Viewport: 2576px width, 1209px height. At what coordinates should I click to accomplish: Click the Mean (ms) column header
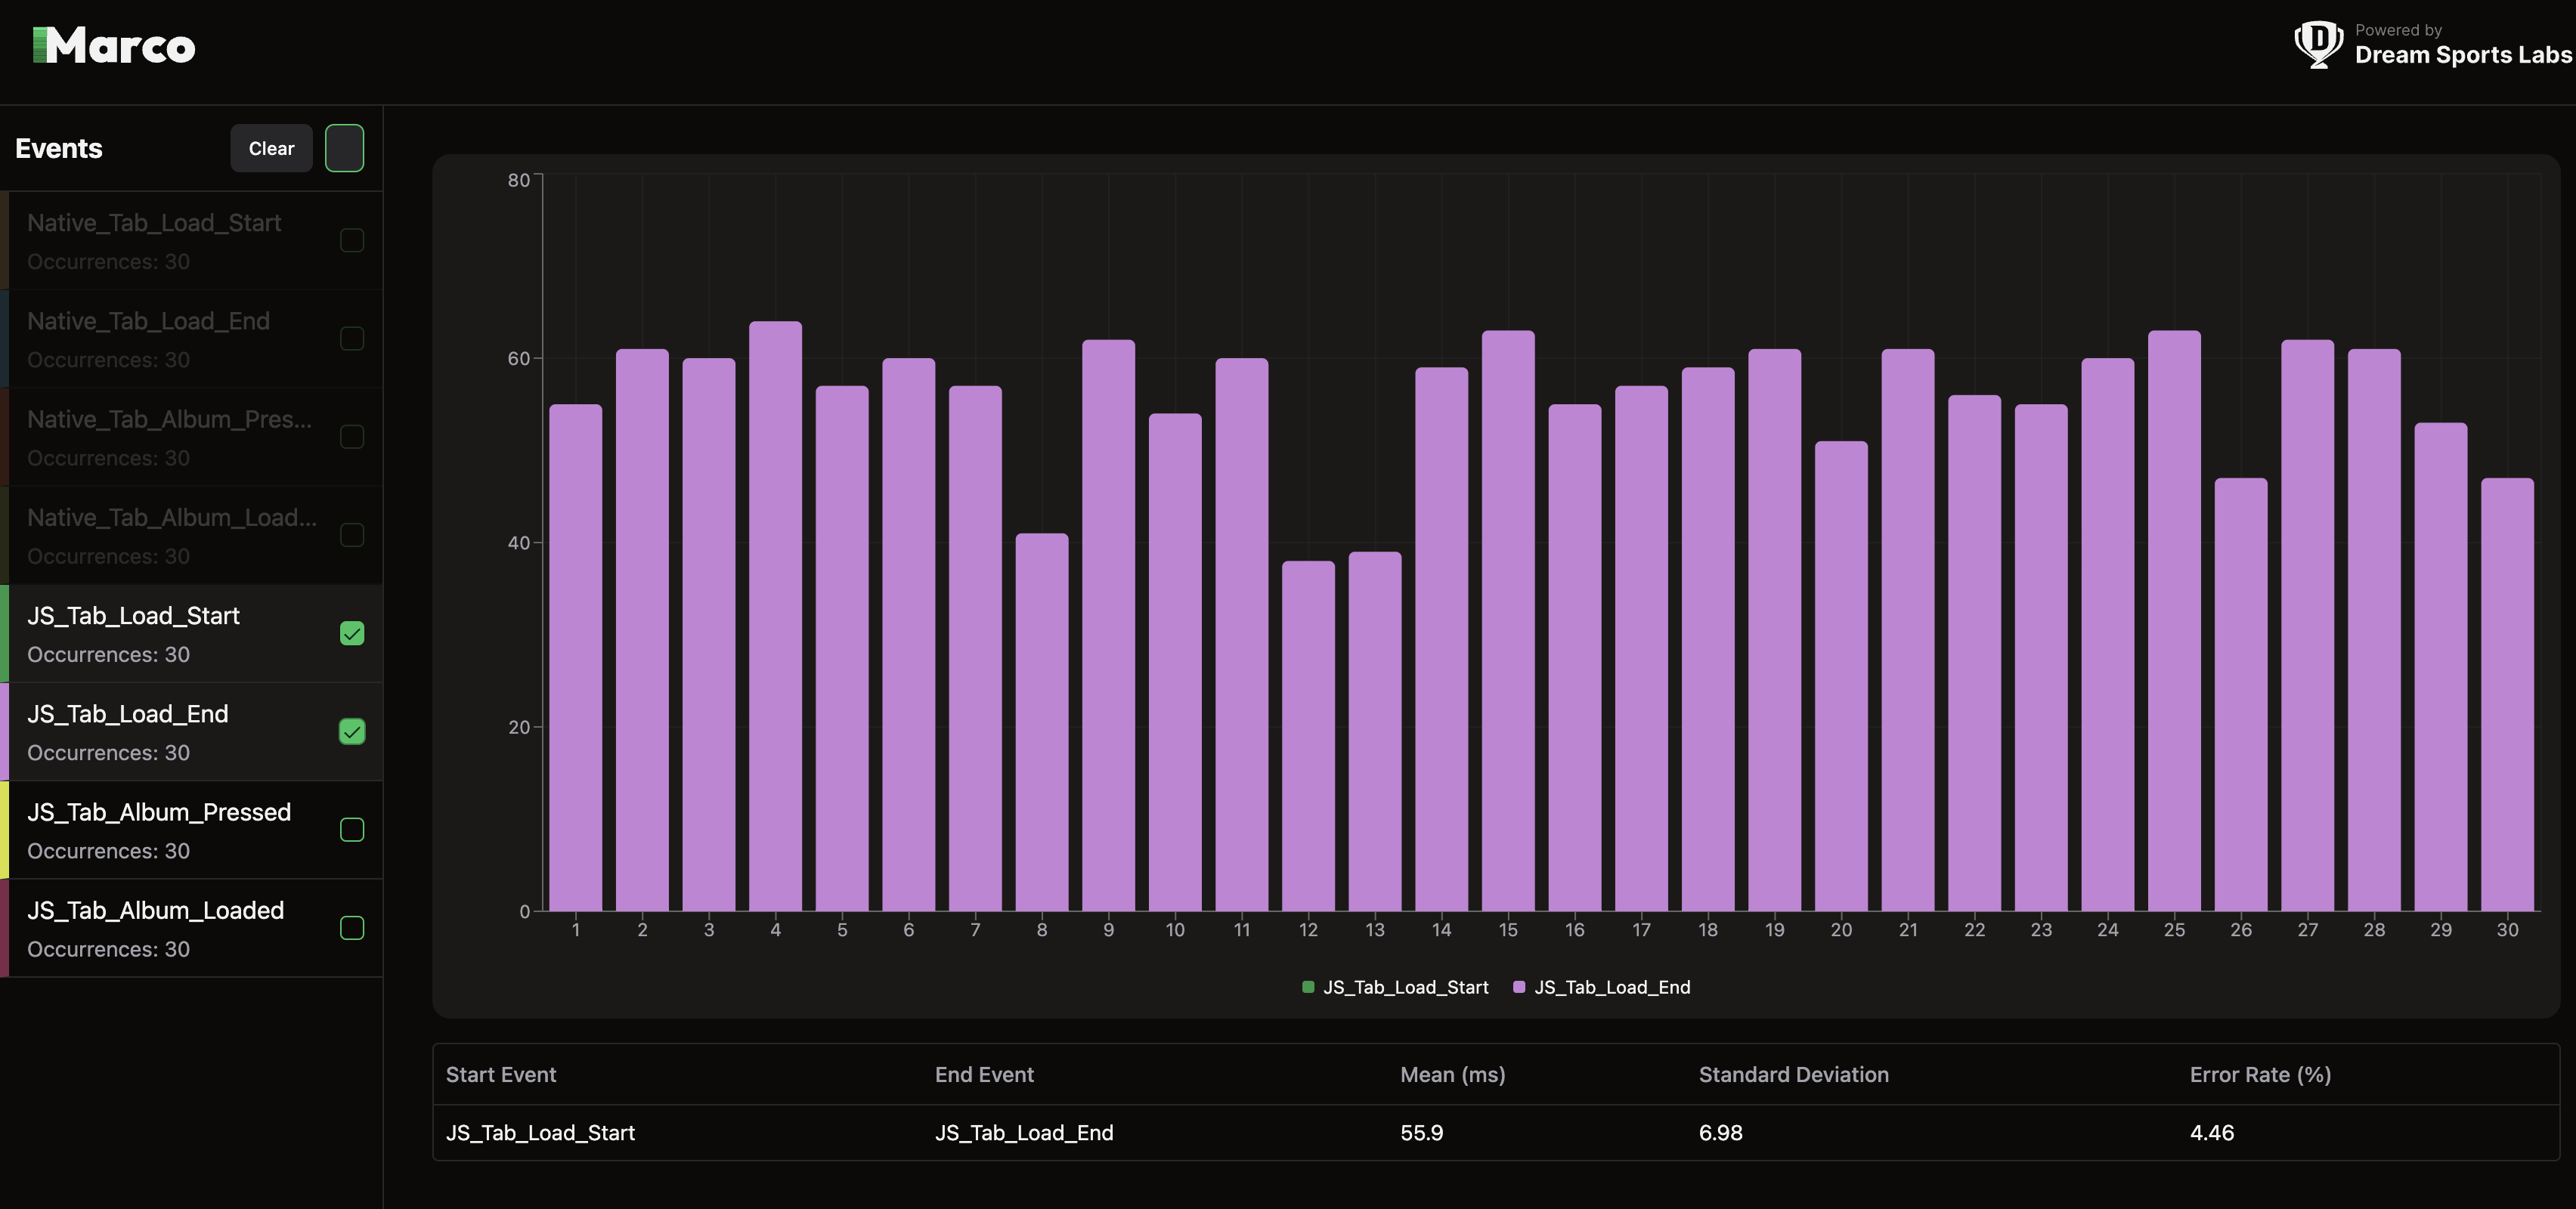[x=1452, y=1075]
